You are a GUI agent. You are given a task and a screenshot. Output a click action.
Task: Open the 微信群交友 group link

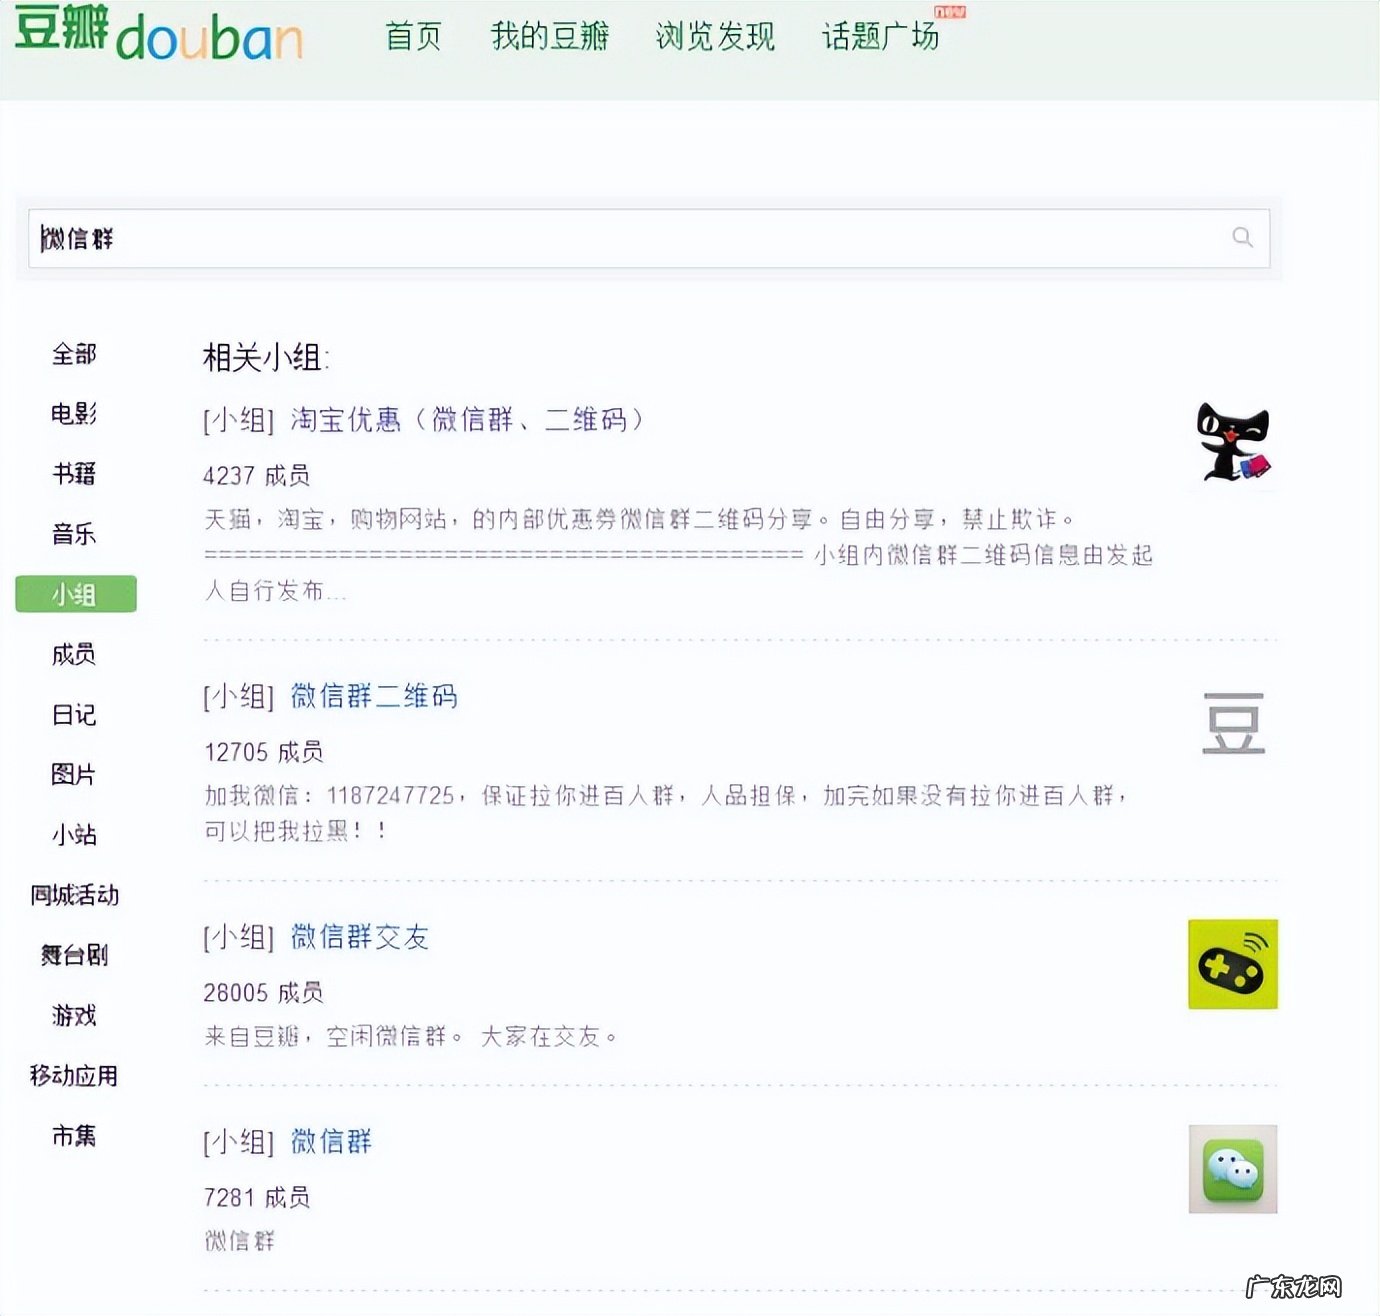(360, 937)
